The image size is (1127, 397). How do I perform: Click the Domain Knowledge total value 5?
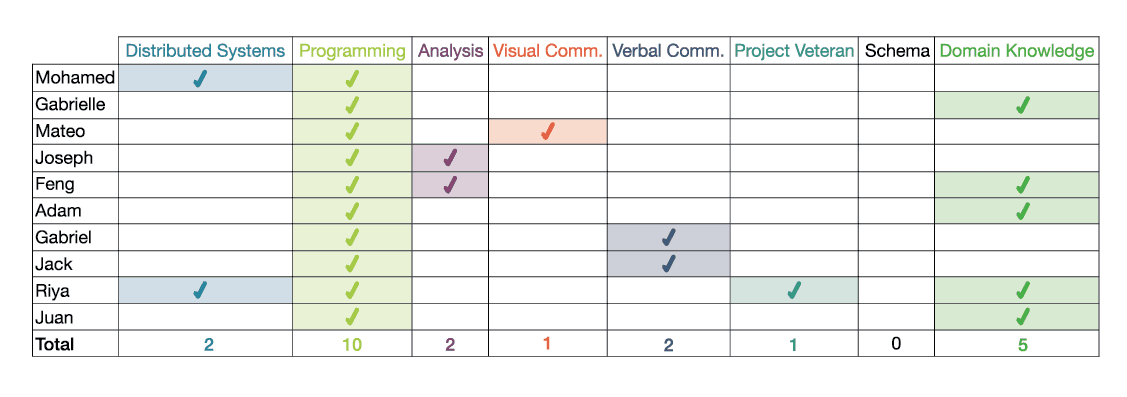click(1022, 344)
